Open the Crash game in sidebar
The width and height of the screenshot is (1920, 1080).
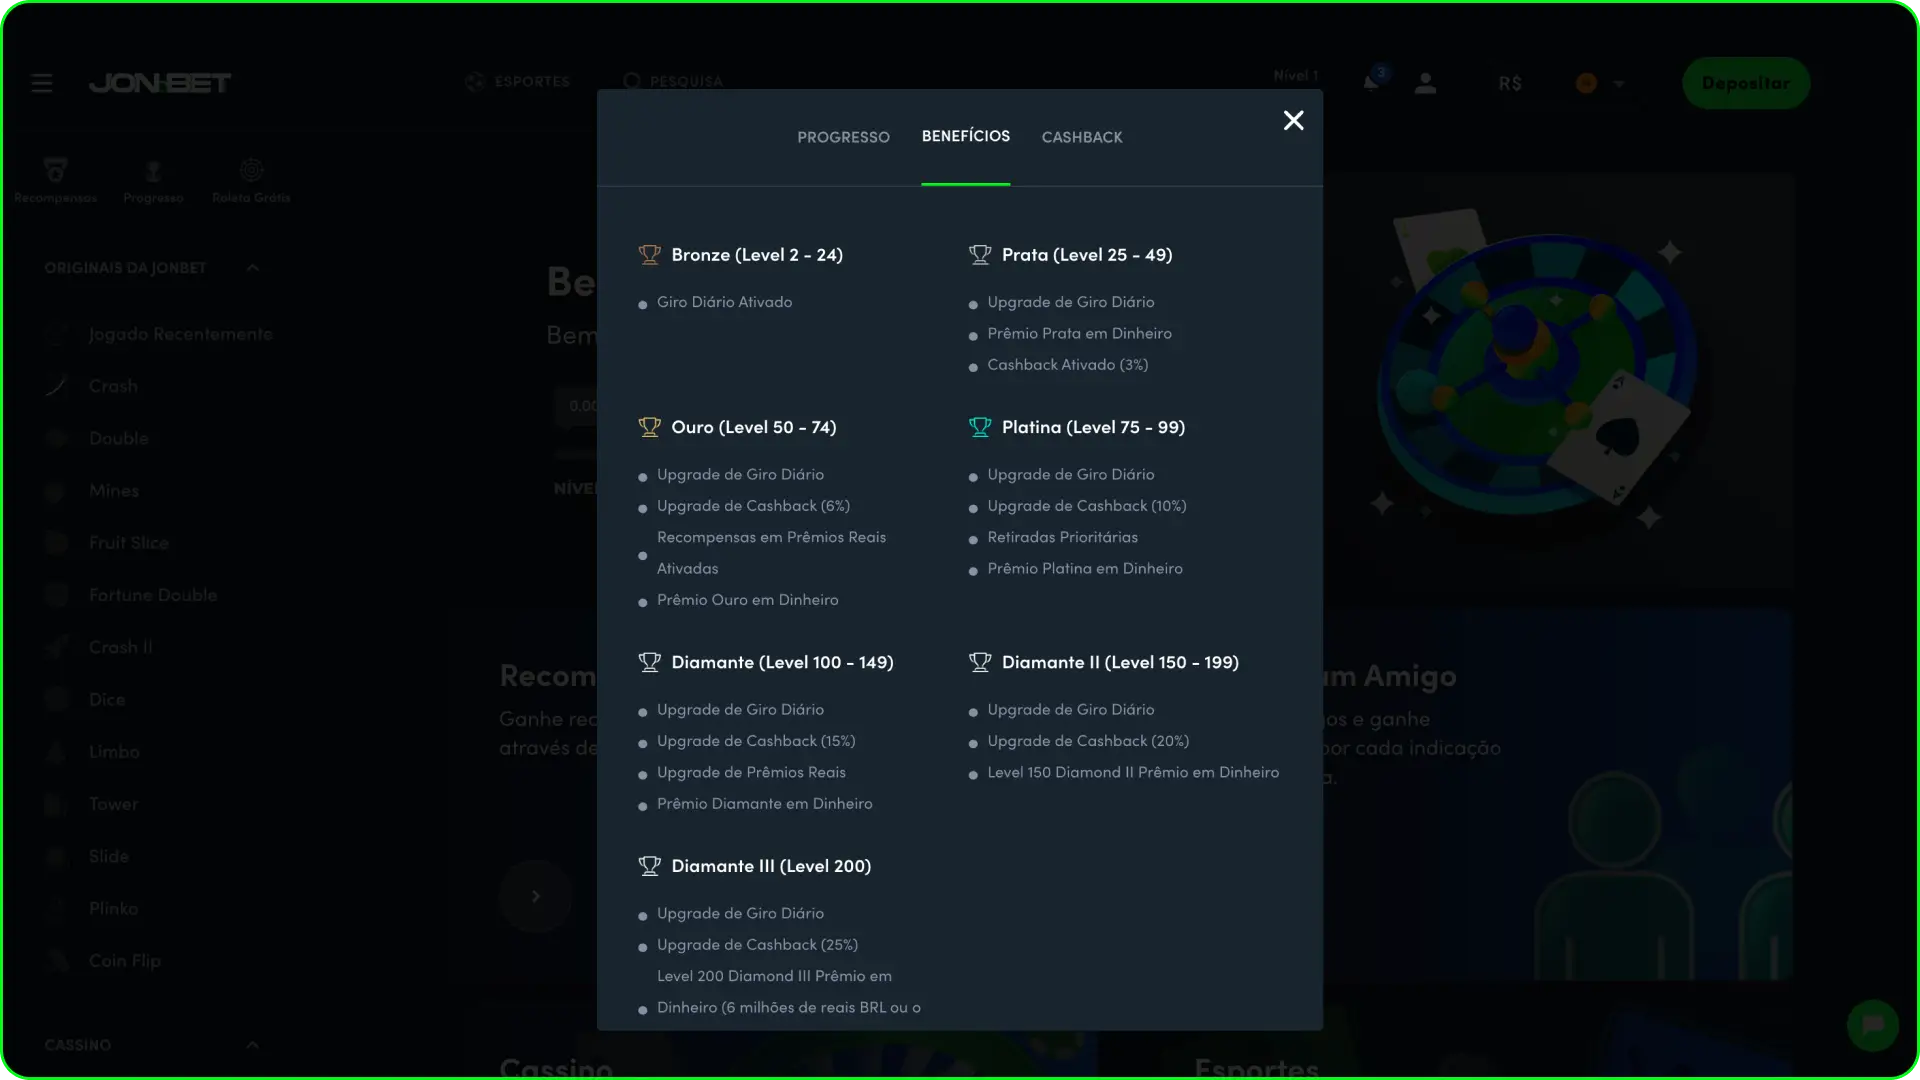click(x=92, y=386)
